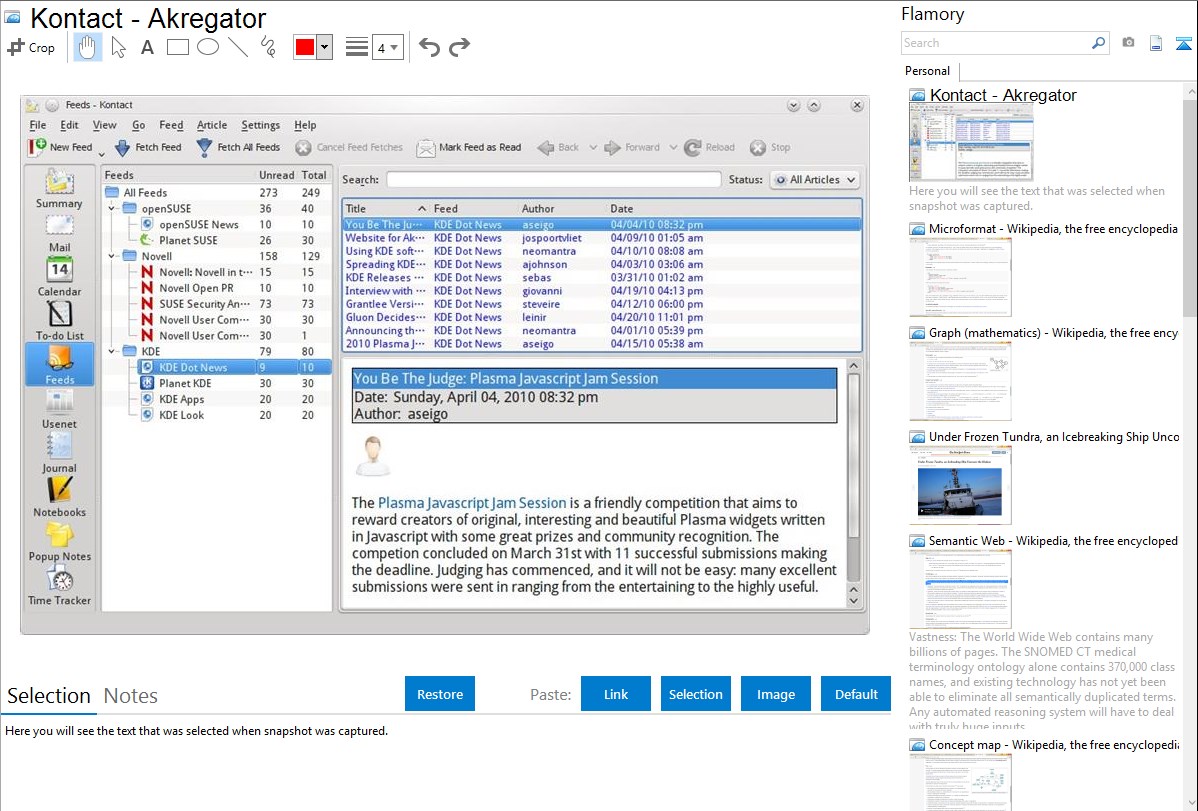Click the Flamory search field

point(996,43)
